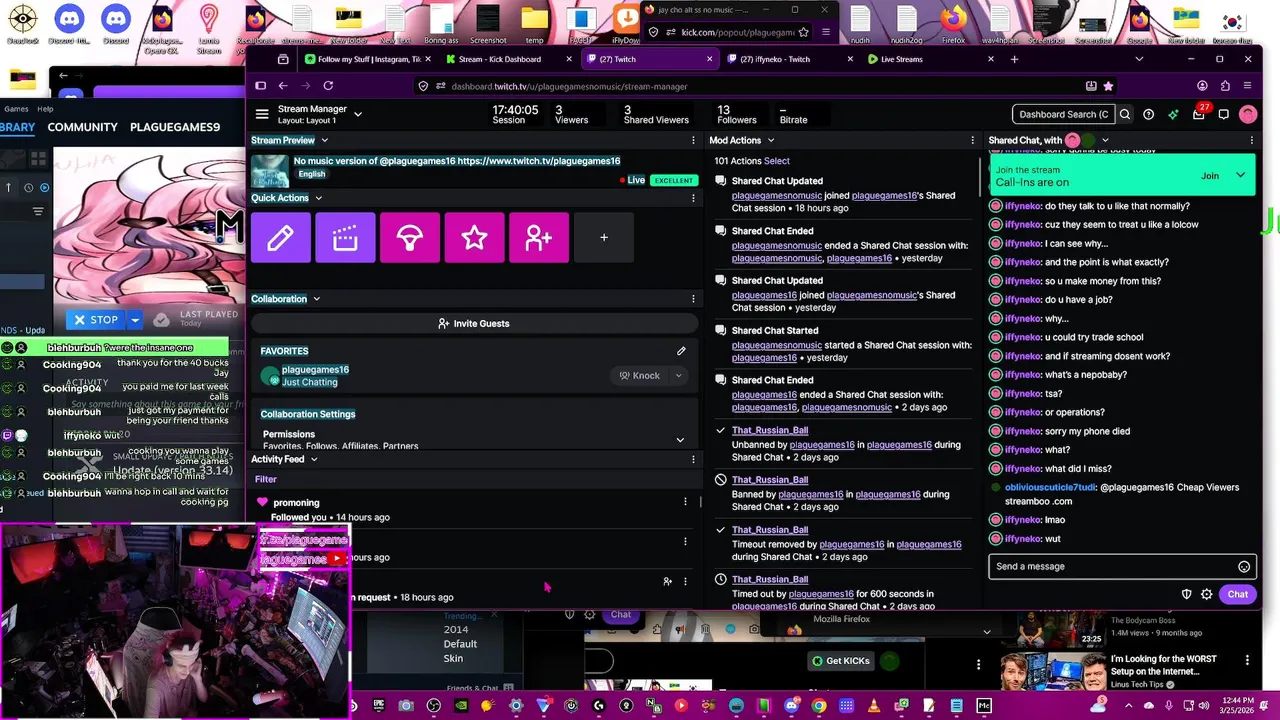The height and width of the screenshot is (720, 1280).
Task: Open Mod Actions panel three-dot menu
Action: (x=972, y=140)
